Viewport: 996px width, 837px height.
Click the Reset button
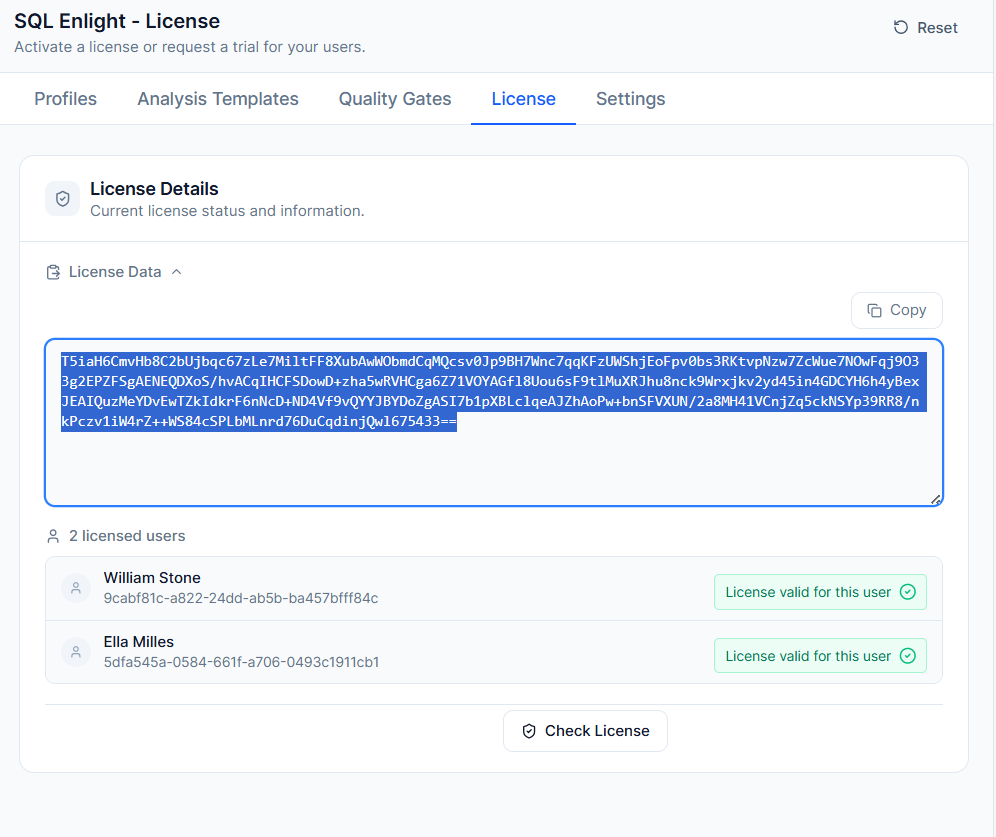(x=925, y=27)
